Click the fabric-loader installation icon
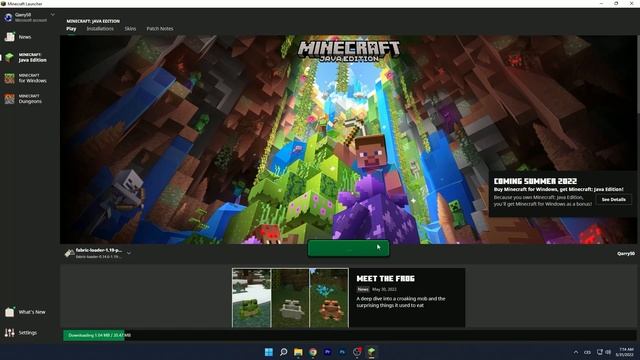640x360 pixels. coord(69,253)
